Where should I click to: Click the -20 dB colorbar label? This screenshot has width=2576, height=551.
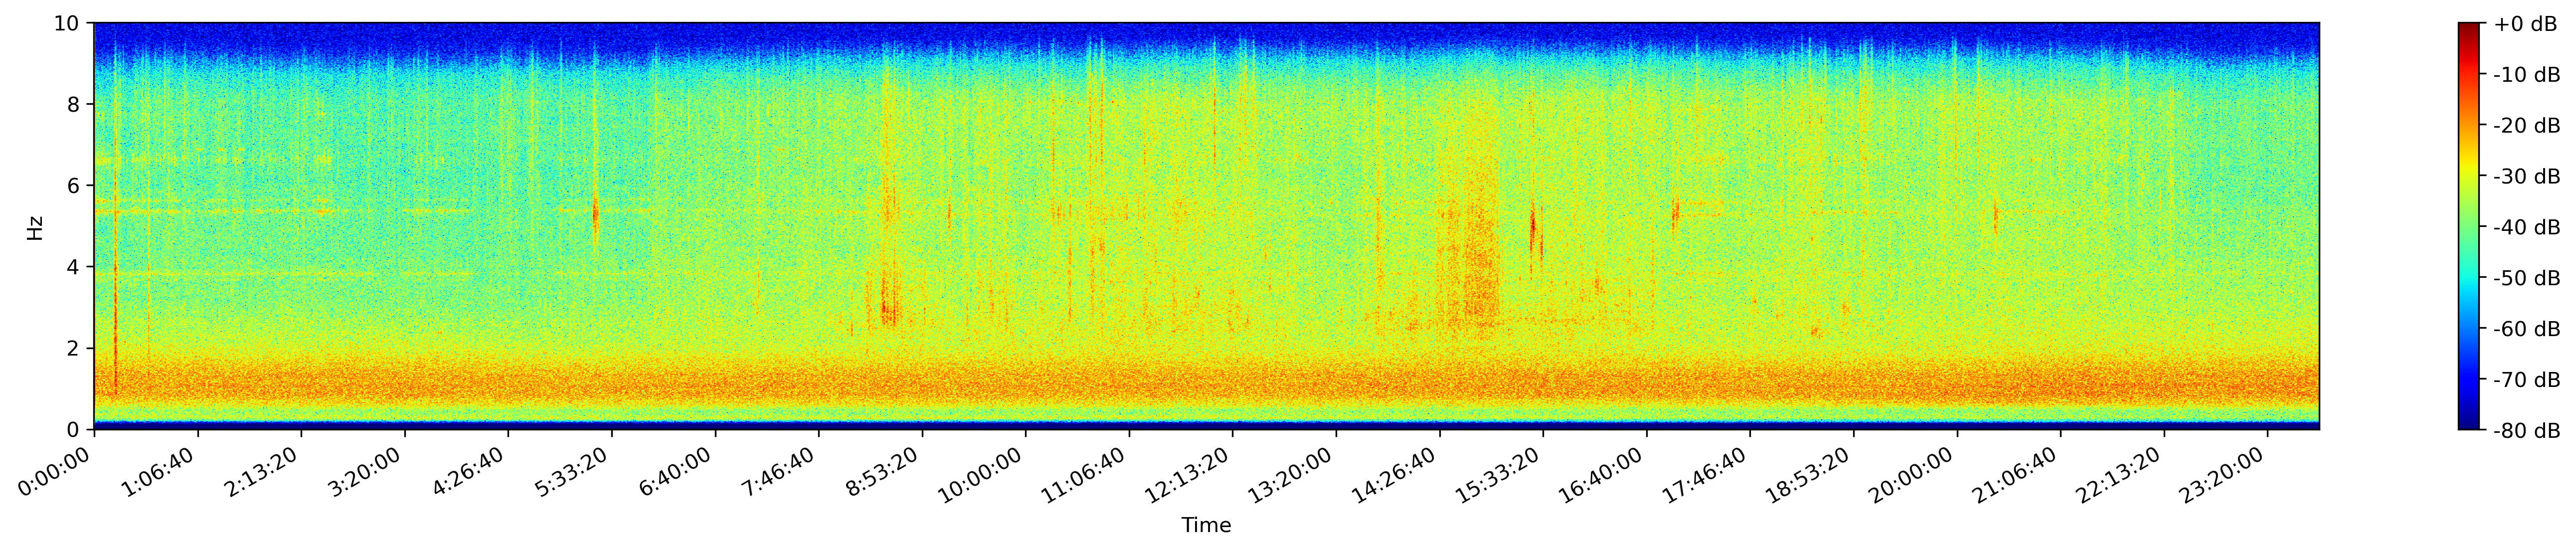pyautogui.click(x=2527, y=126)
